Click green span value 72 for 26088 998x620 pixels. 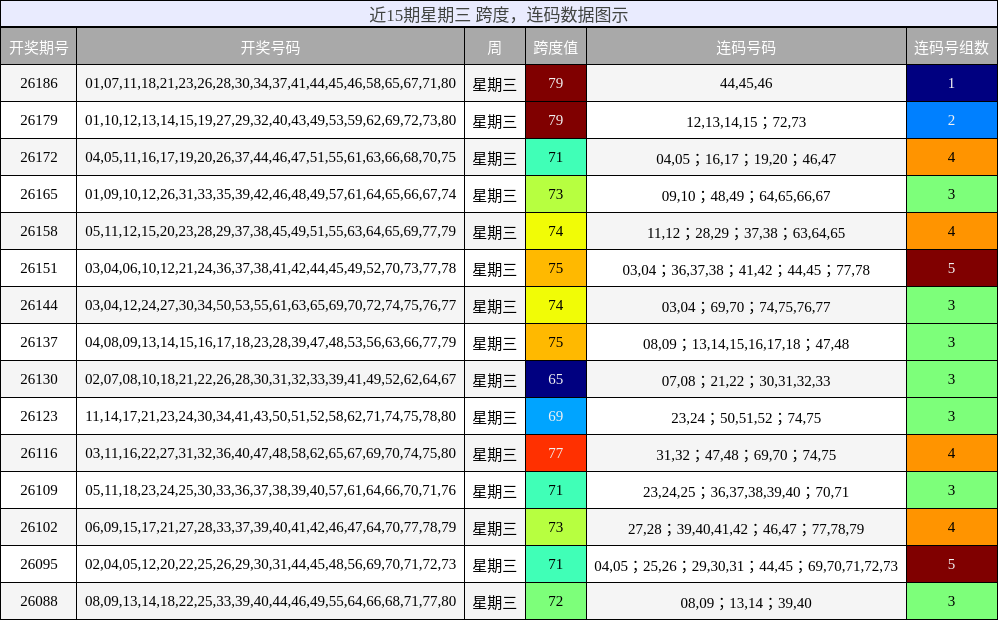[556, 601]
